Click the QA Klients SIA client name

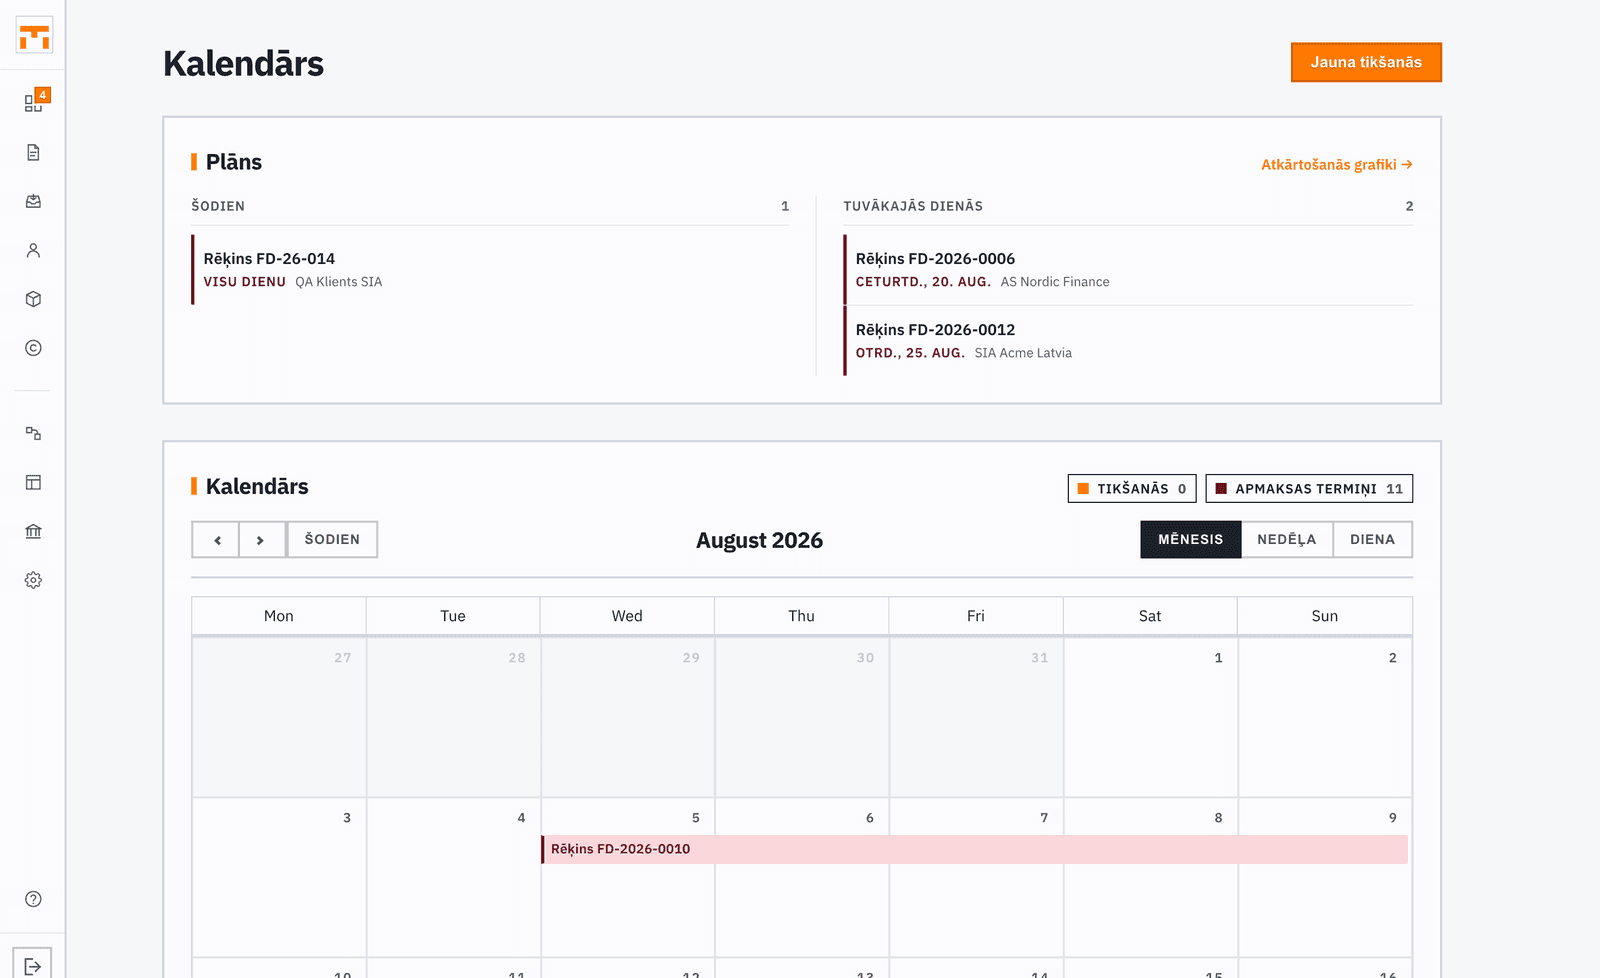pyautogui.click(x=339, y=282)
